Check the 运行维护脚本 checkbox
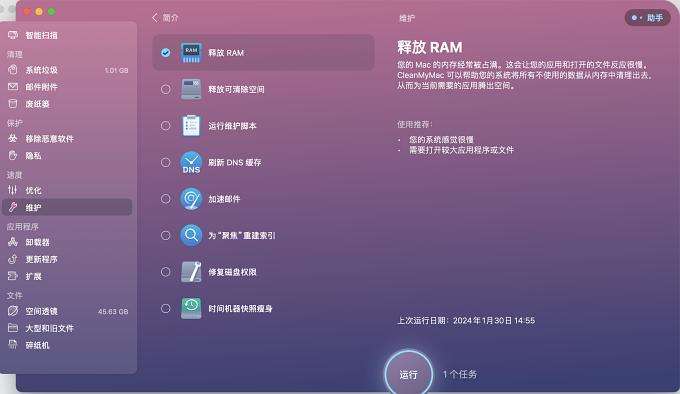680x394 pixels. pos(166,125)
